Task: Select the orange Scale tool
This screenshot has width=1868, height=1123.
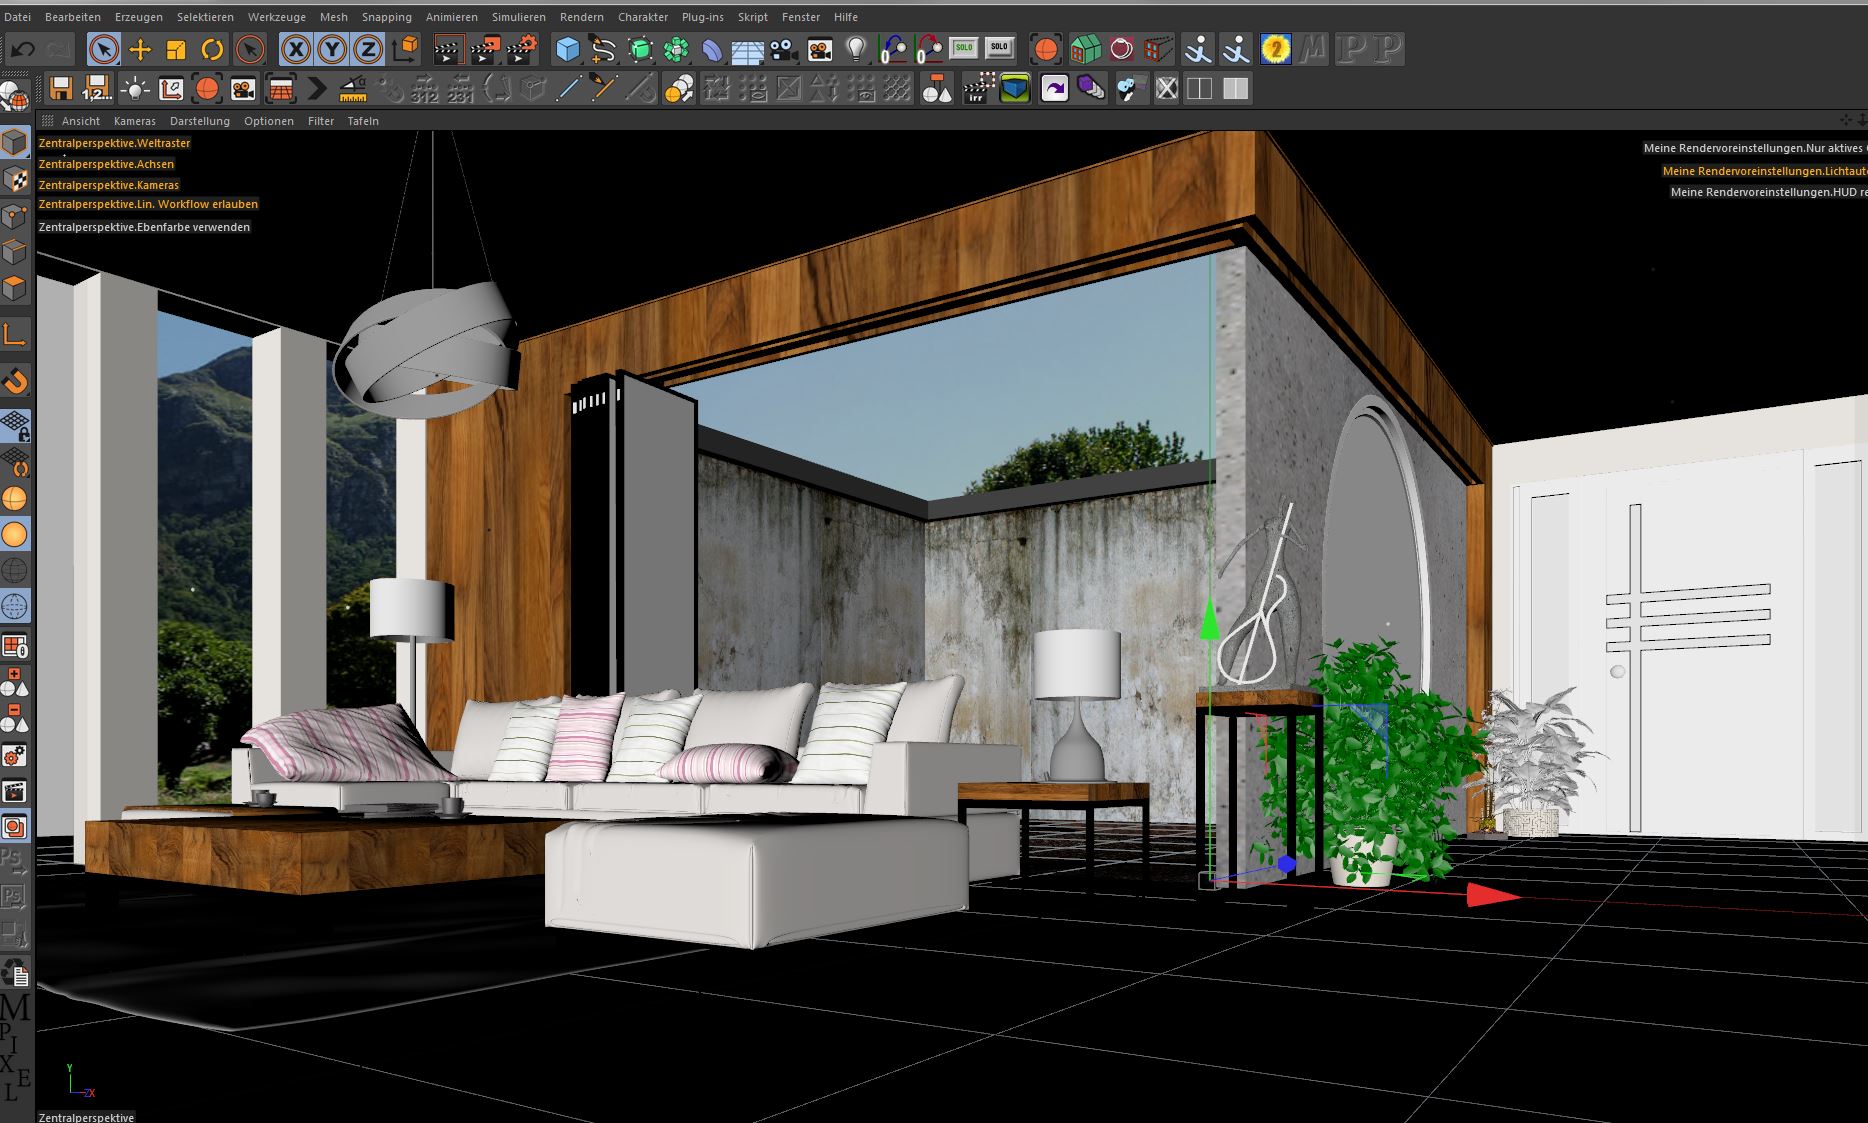Action: pyautogui.click(x=176, y=49)
